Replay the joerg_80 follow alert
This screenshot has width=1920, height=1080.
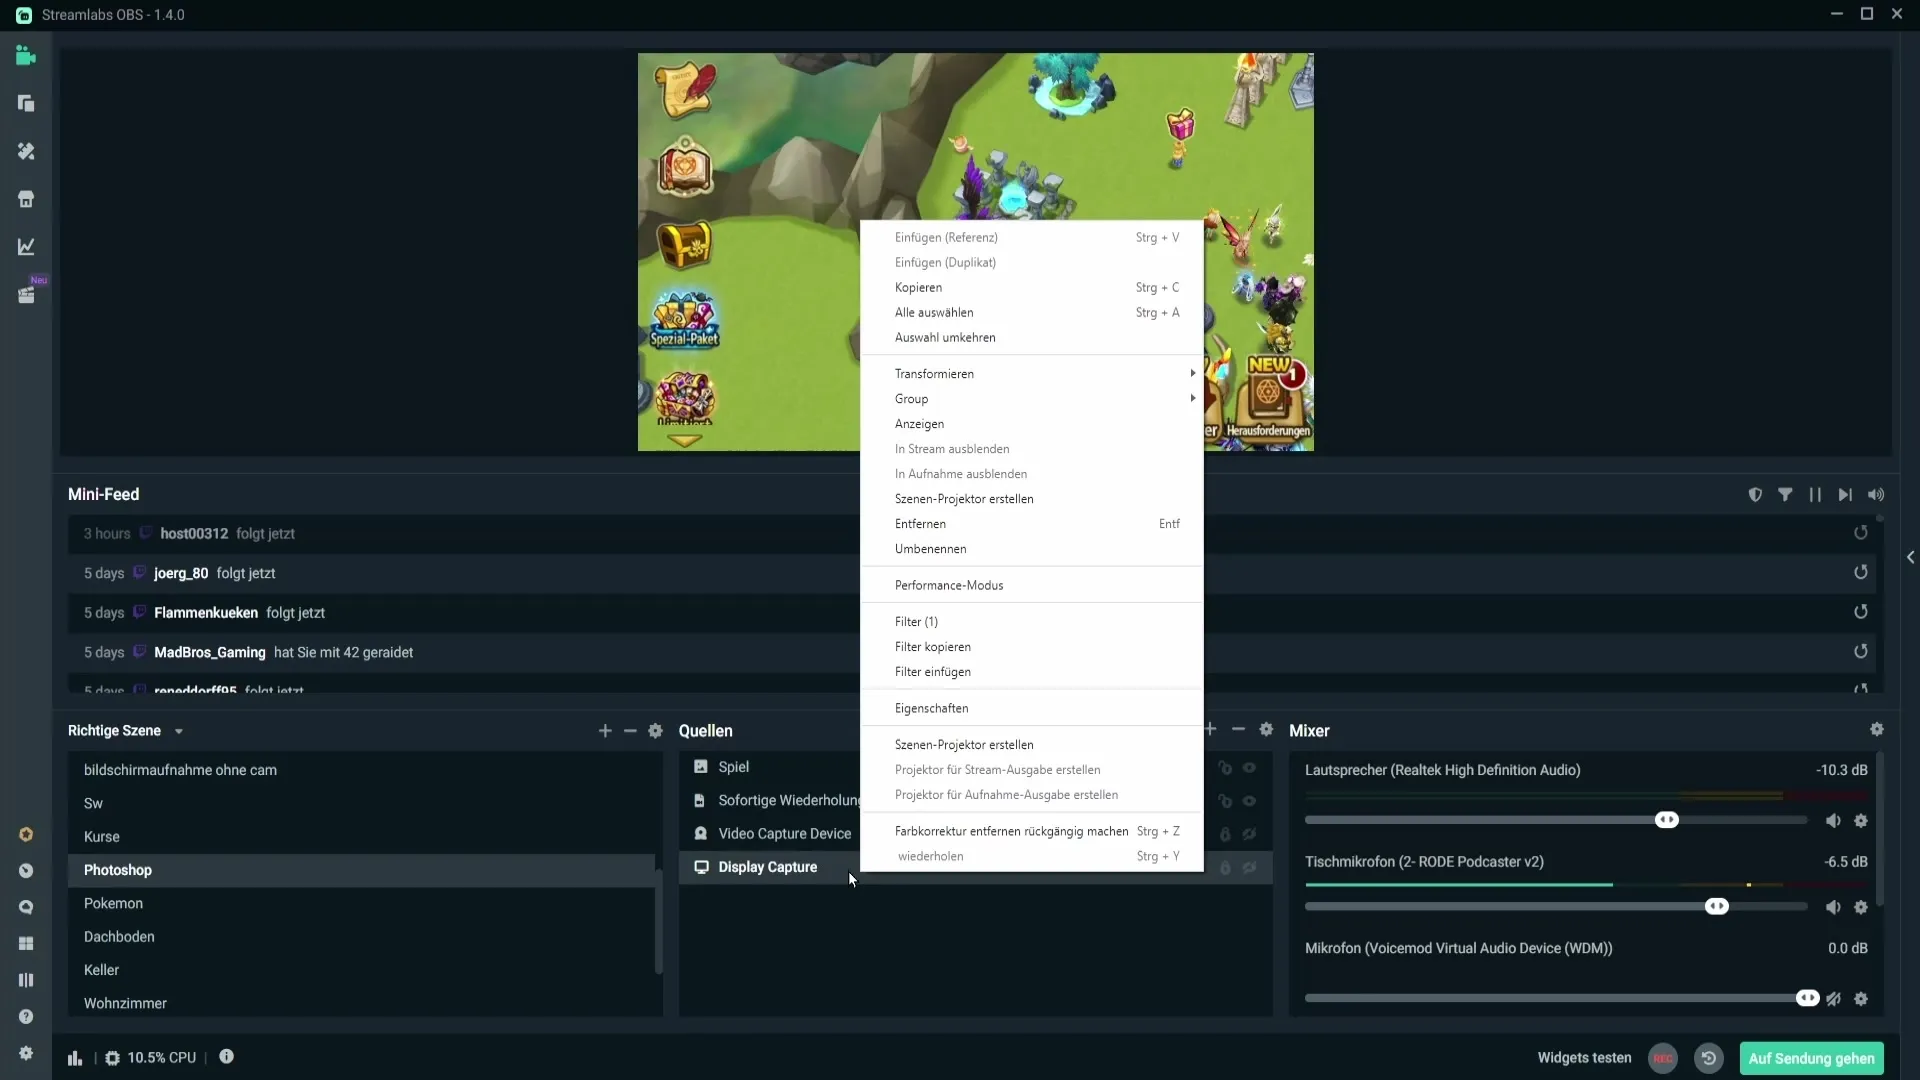[x=1861, y=573]
